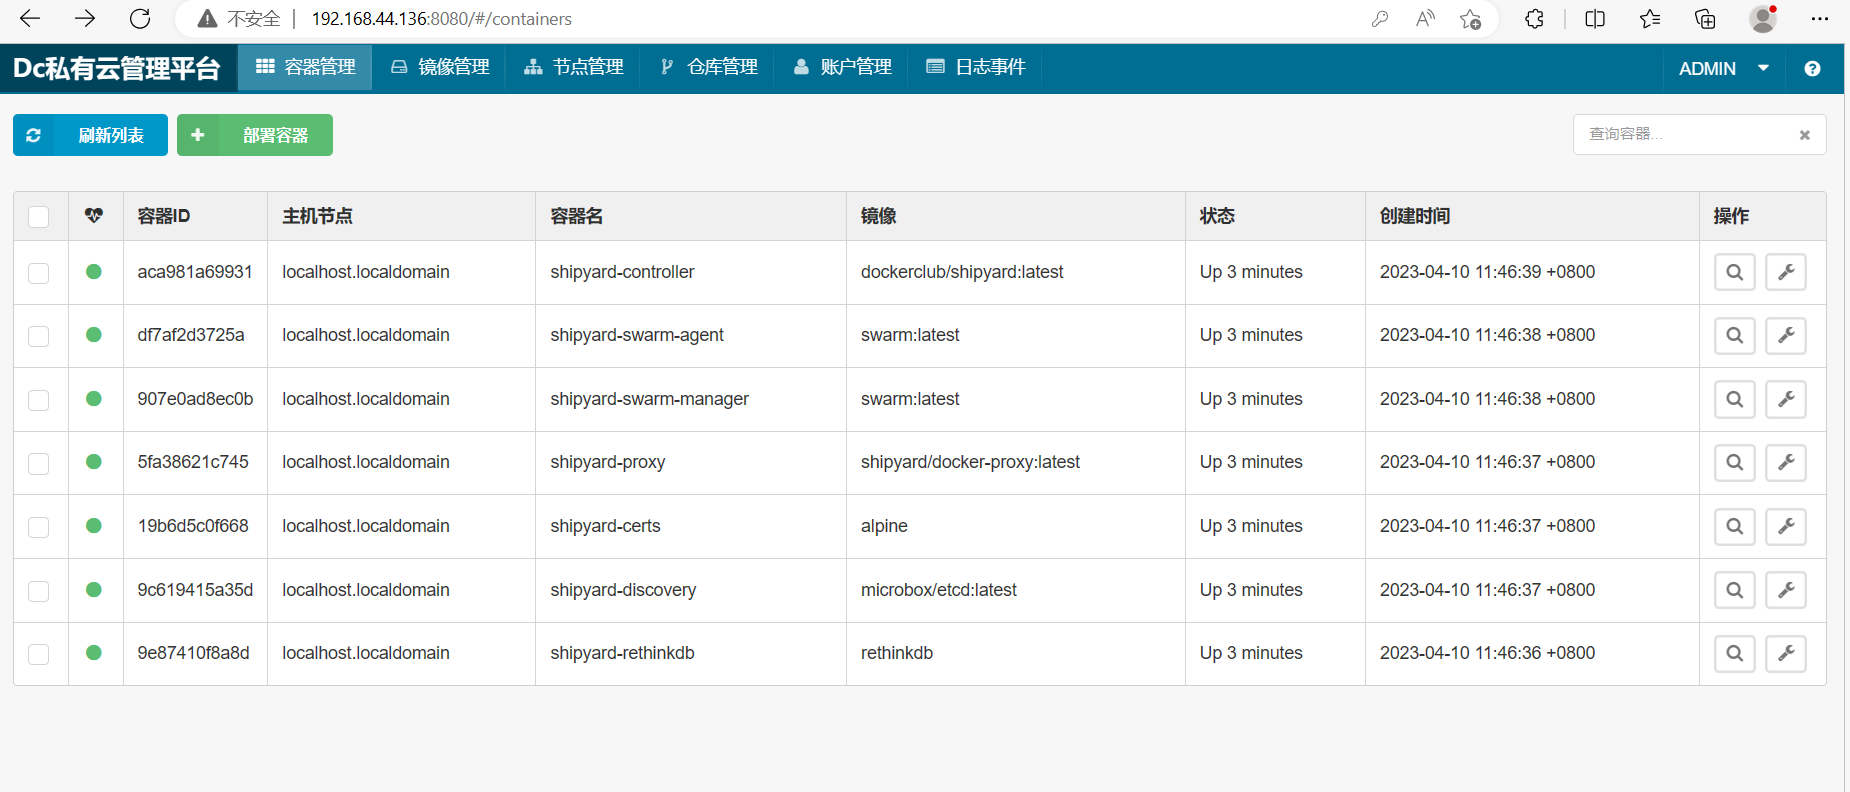Open wrench actions for shipyard-controller
This screenshot has width=1850, height=792.
(1786, 272)
